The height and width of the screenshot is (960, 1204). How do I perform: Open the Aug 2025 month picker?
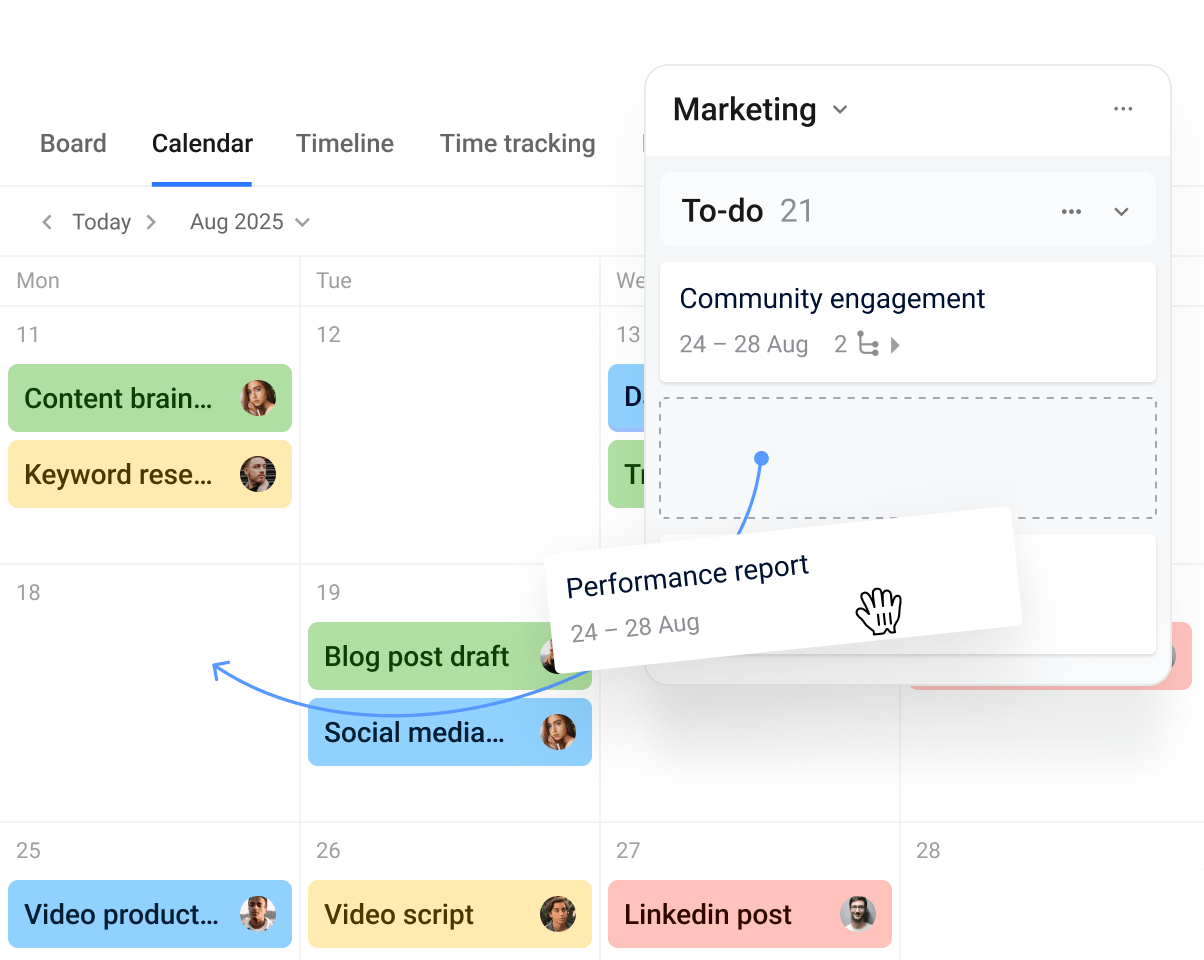pos(249,222)
